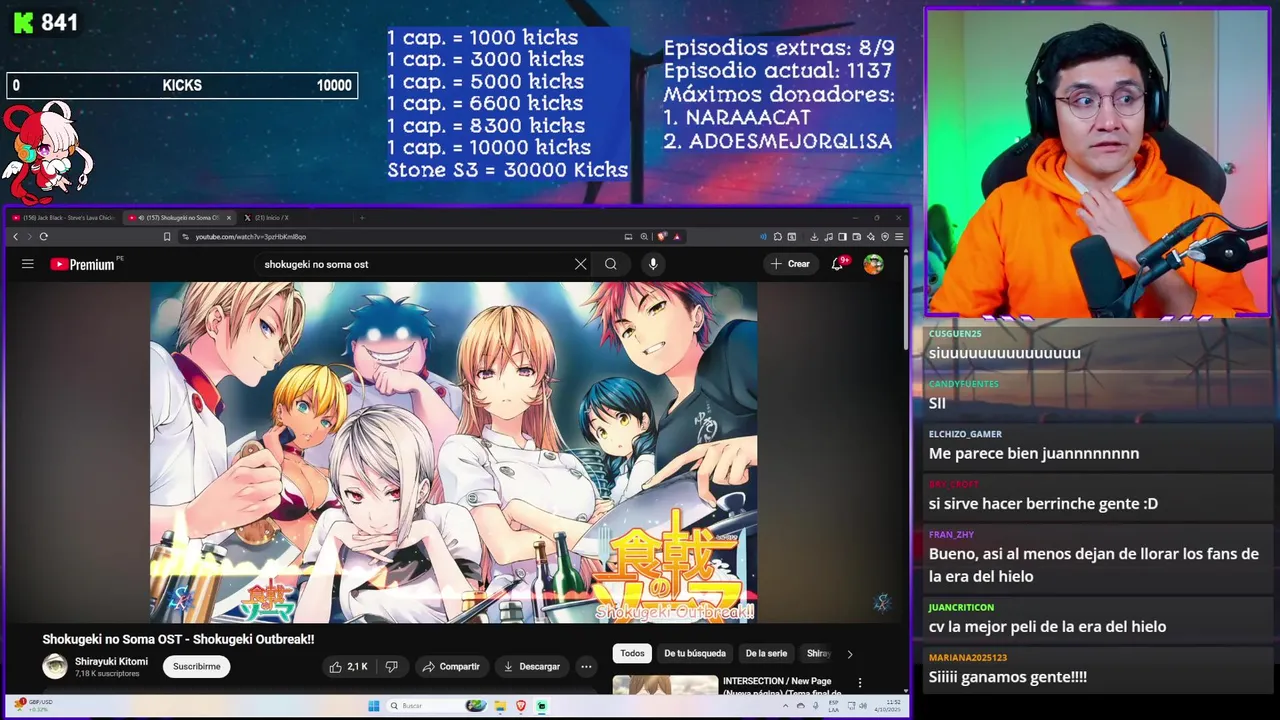
Task: Select the Shokugeki no Soma OST browser tab
Action: (178, 218)
